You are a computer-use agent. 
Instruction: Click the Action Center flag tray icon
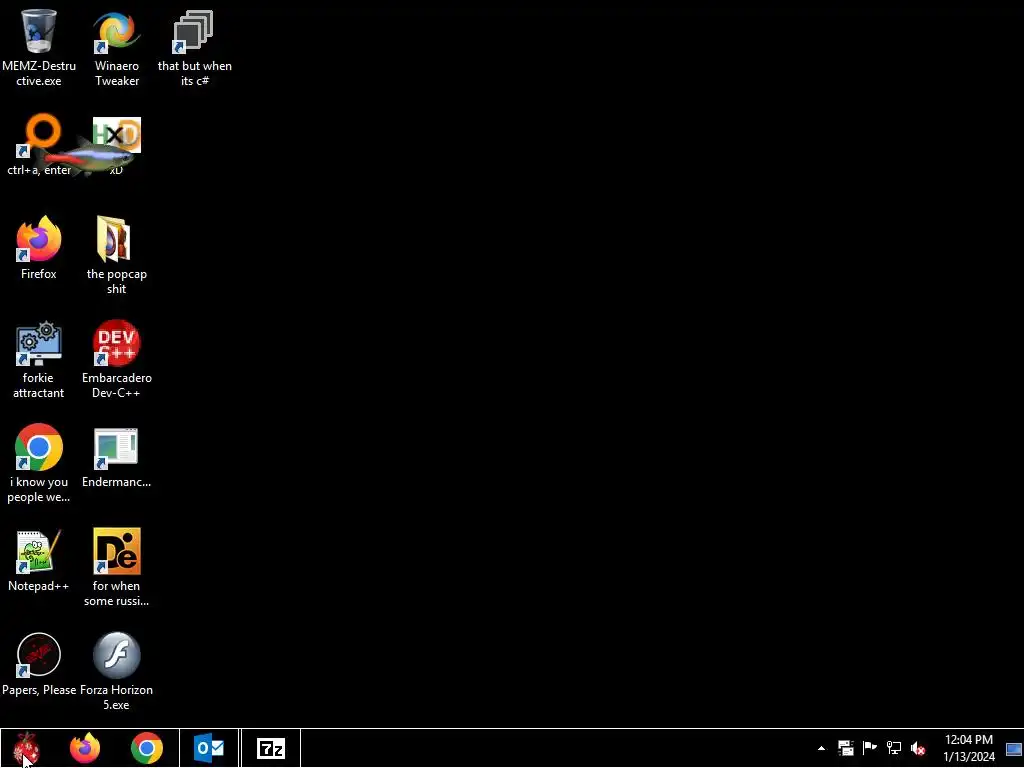[869, 748]
